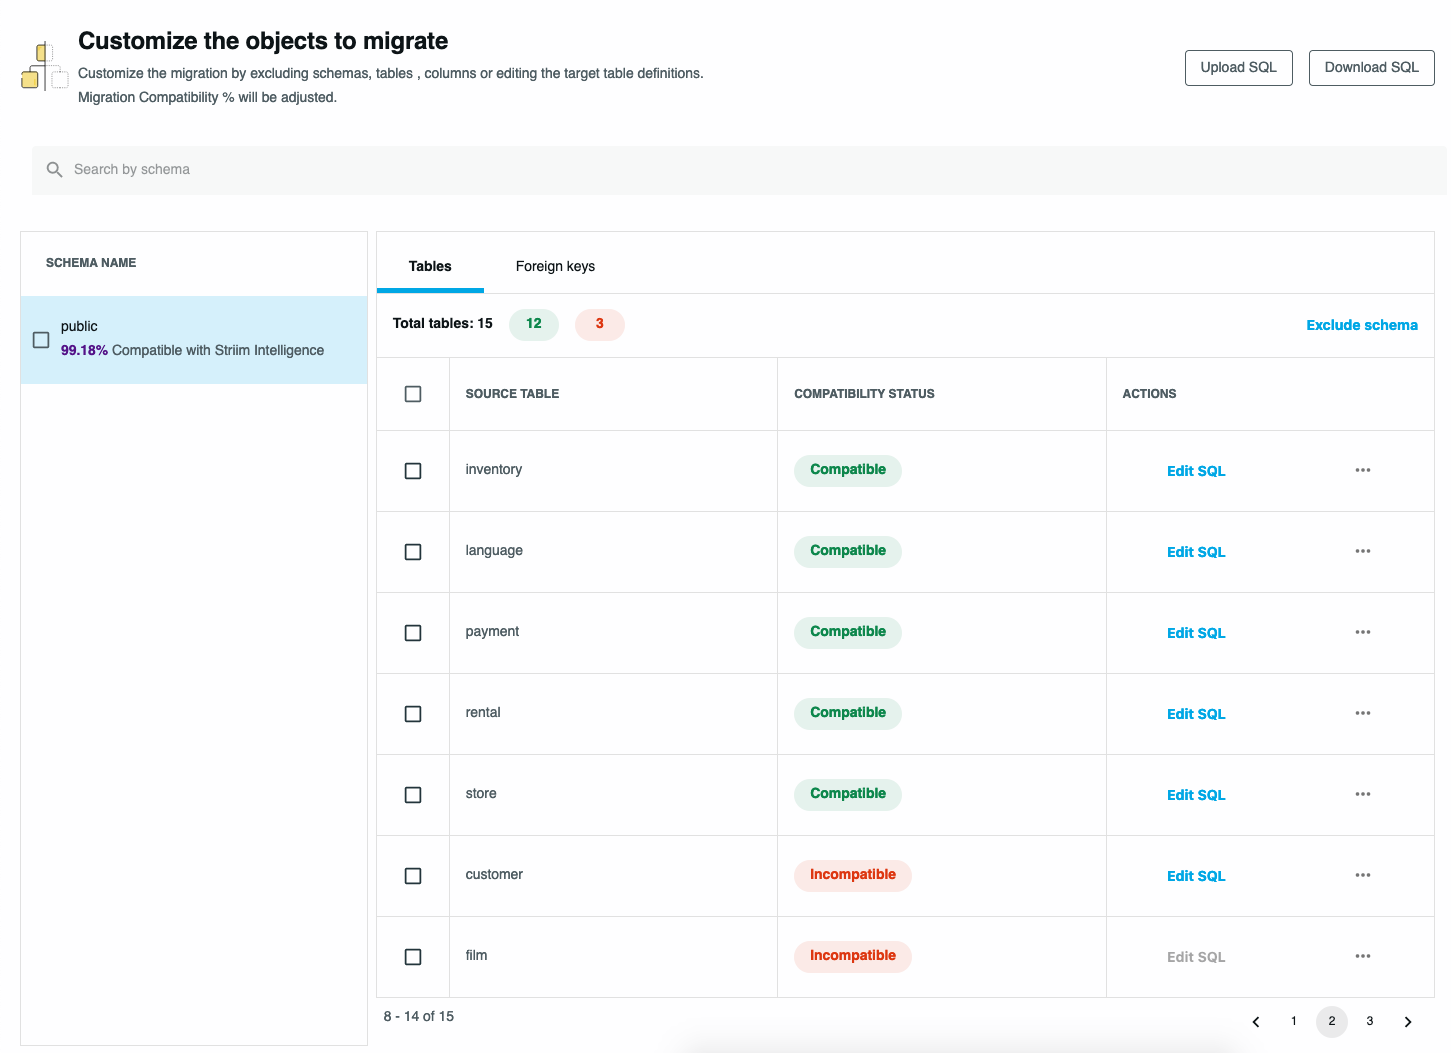The width and height of the screenshot is (1451, 1053).
Task: Tick the checkbox for film table
Action: pyautogui.click(x=413, y=957)
